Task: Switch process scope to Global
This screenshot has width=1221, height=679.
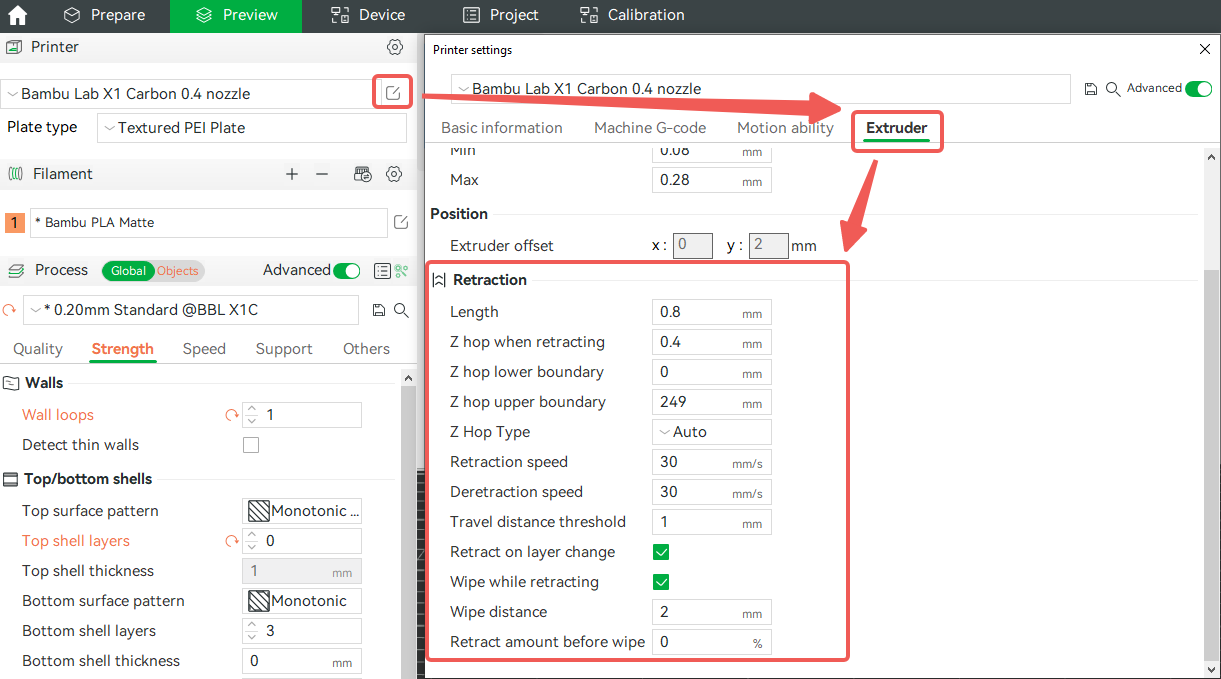Action: coord(128,271)
